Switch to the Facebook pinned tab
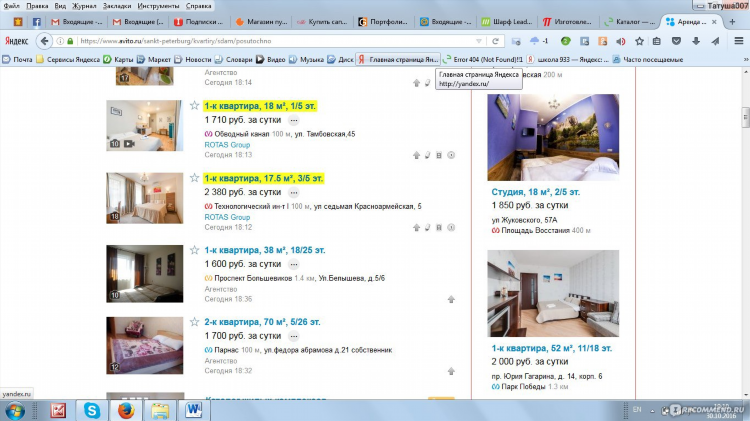 click(36, 22)
